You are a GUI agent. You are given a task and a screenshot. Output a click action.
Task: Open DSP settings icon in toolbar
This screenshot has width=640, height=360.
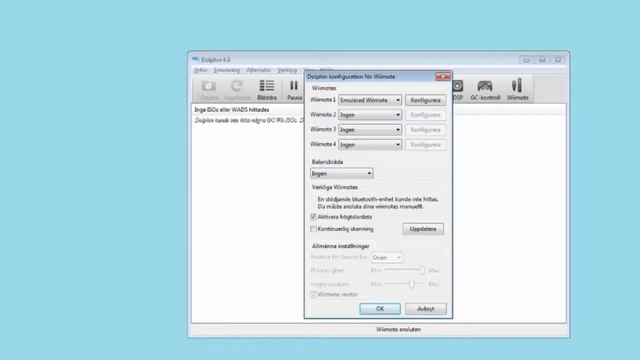[x=458, y=90]
